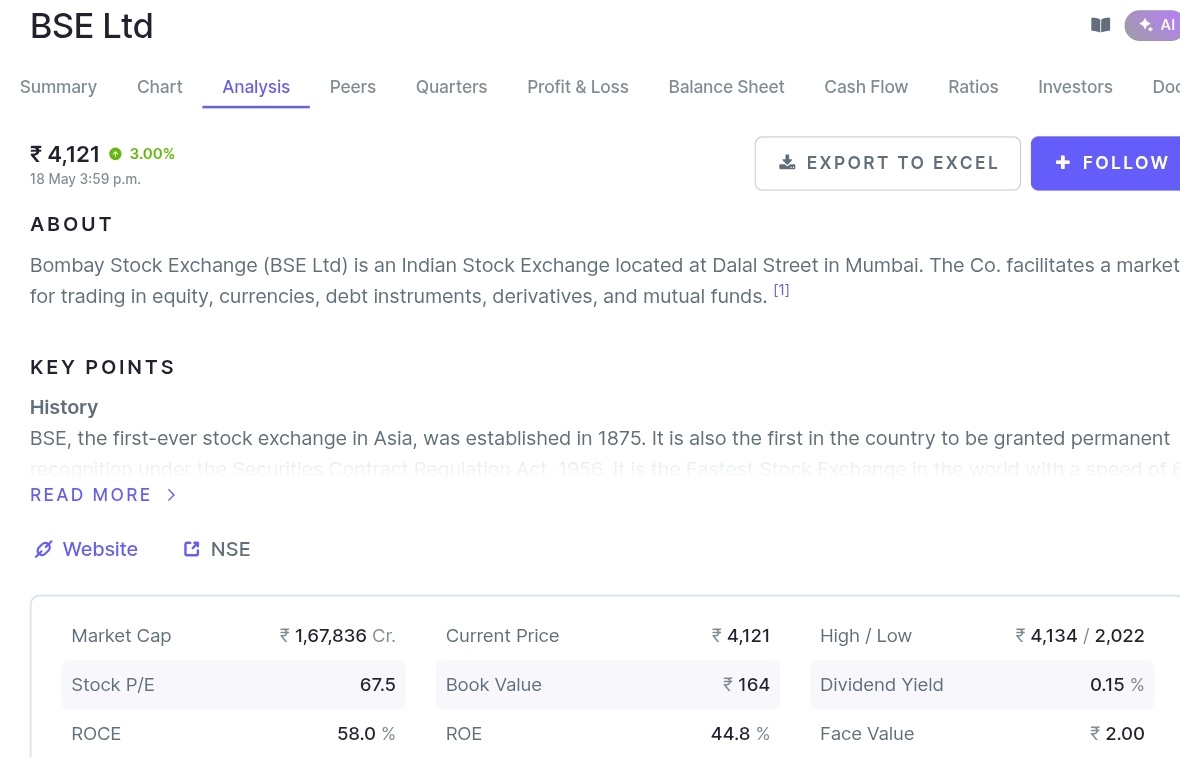The image size is (1180, 757).
Task: Click the download icon in Export to Excel
Action: tap(787, 163)
